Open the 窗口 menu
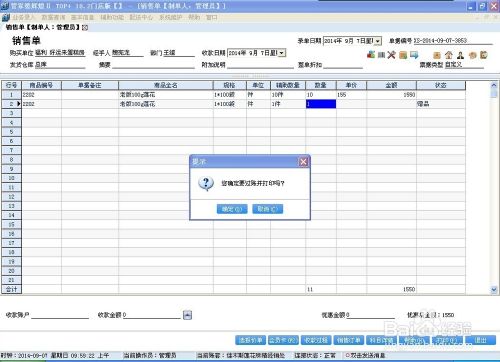The height and width of the screenshot is (362, 500). click(211, 17)
